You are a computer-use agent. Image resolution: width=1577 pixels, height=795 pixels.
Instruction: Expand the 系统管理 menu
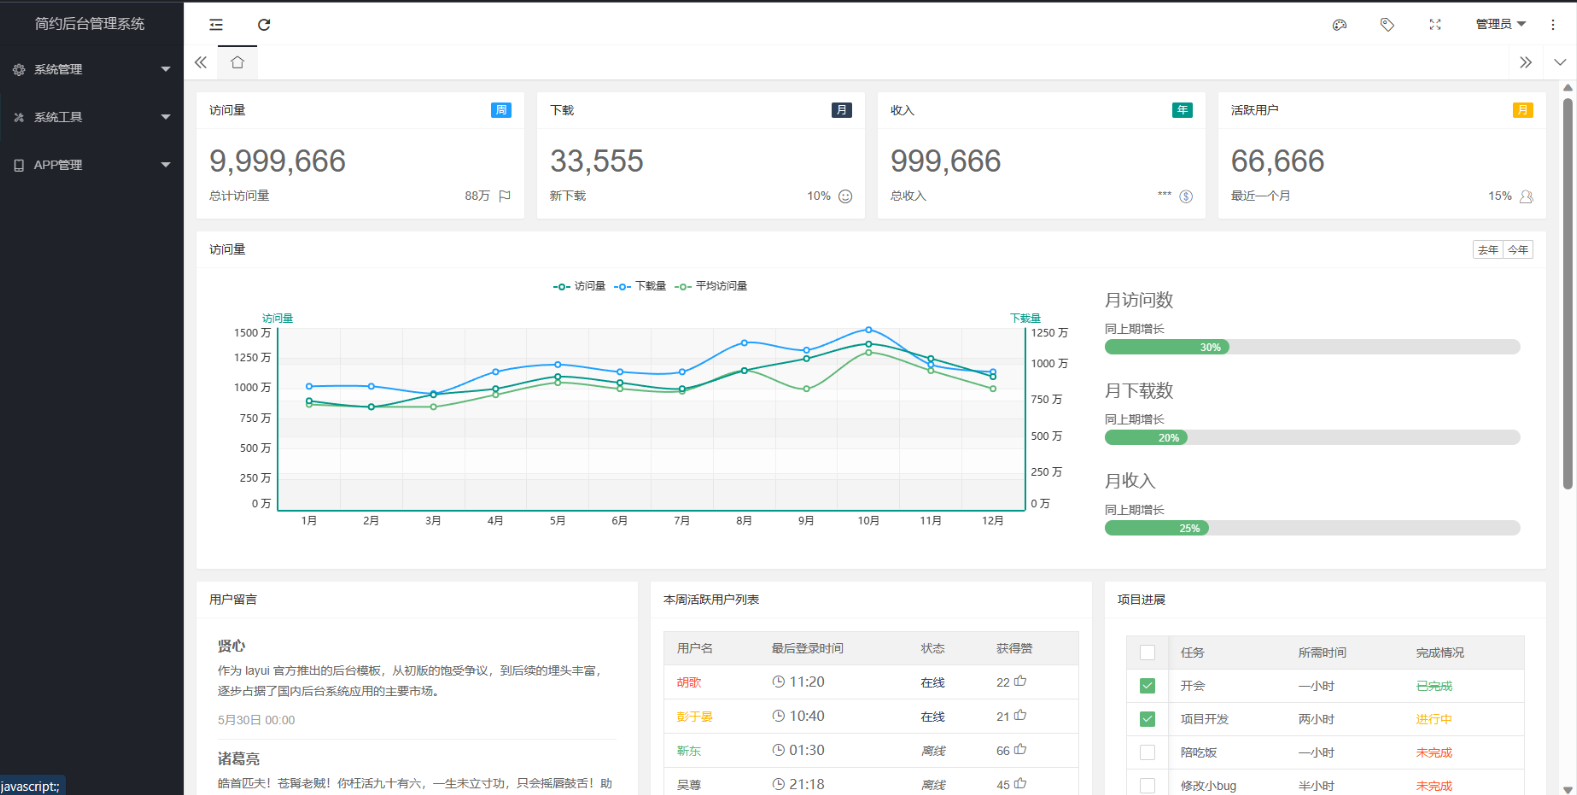tap(92, 69)
